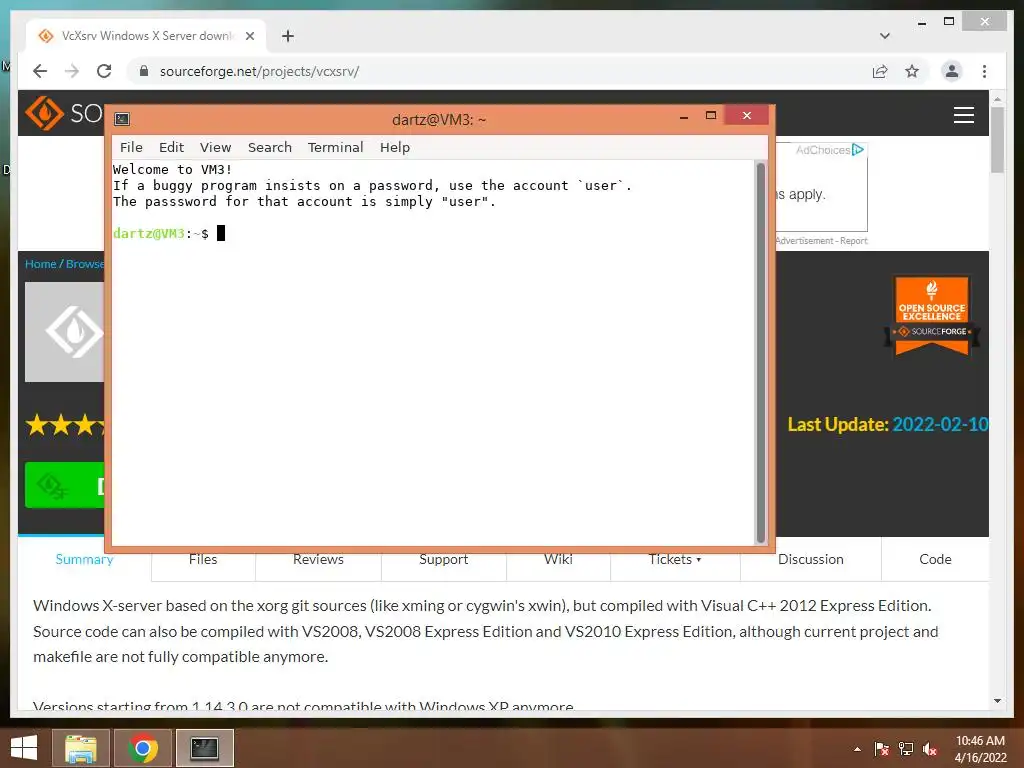The image size is (1024, 768).
Task: Click the Chrome forward arrow
Action: click(72, 71)
